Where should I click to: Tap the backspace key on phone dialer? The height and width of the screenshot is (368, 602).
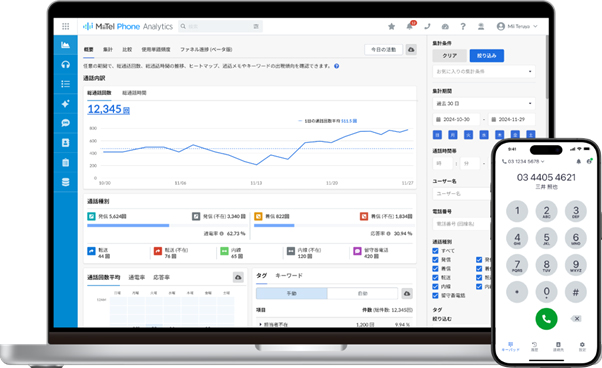pos(576,318)
